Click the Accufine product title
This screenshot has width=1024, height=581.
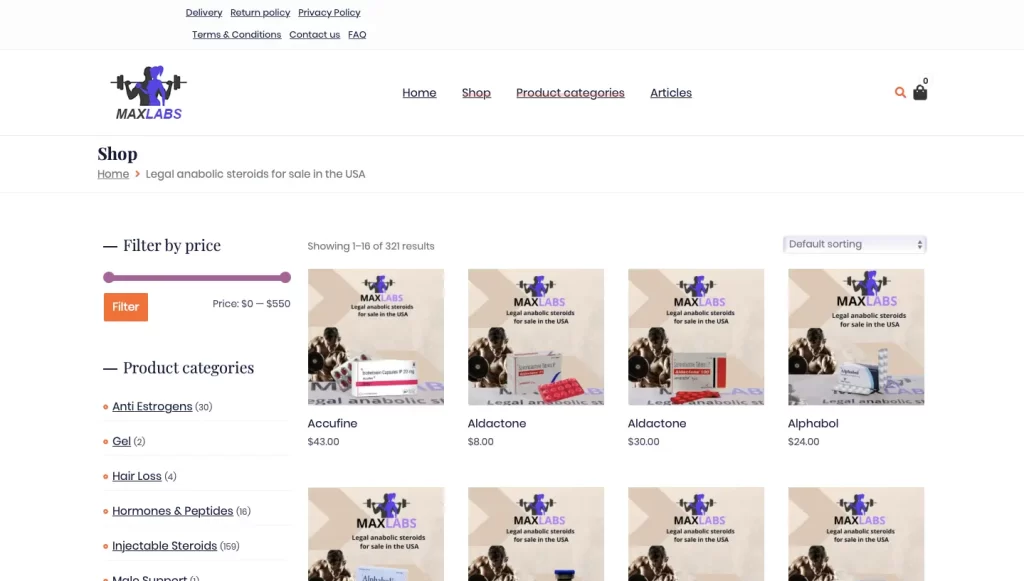(x=332, y=424)
